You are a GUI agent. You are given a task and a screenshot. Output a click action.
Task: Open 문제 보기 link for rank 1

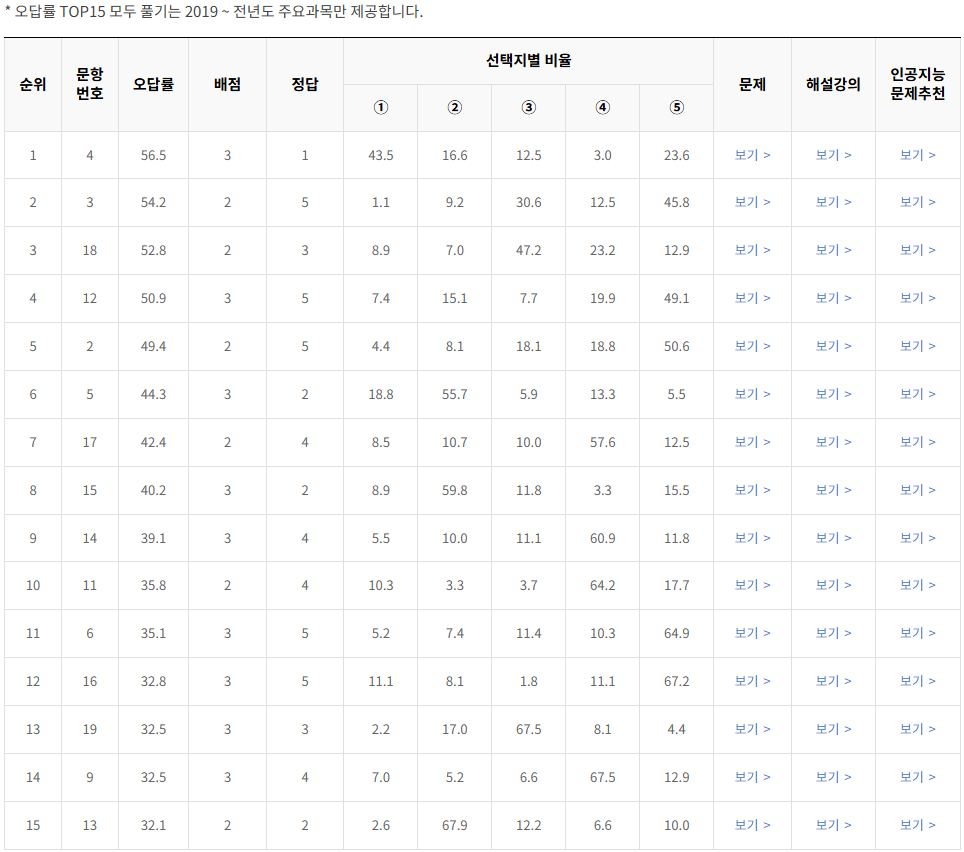coord(752,155)
